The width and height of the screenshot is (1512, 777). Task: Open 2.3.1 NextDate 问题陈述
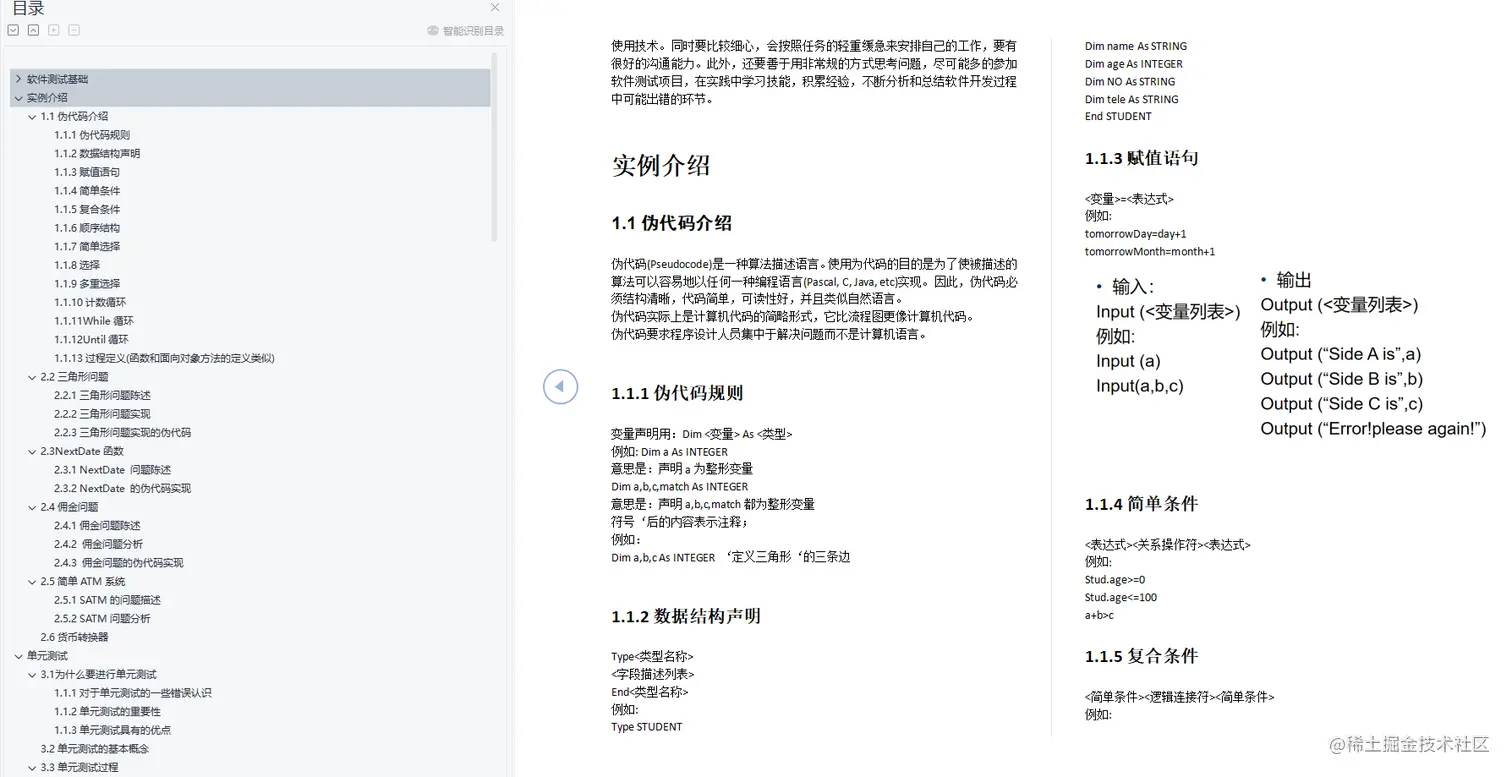[110, 469]
